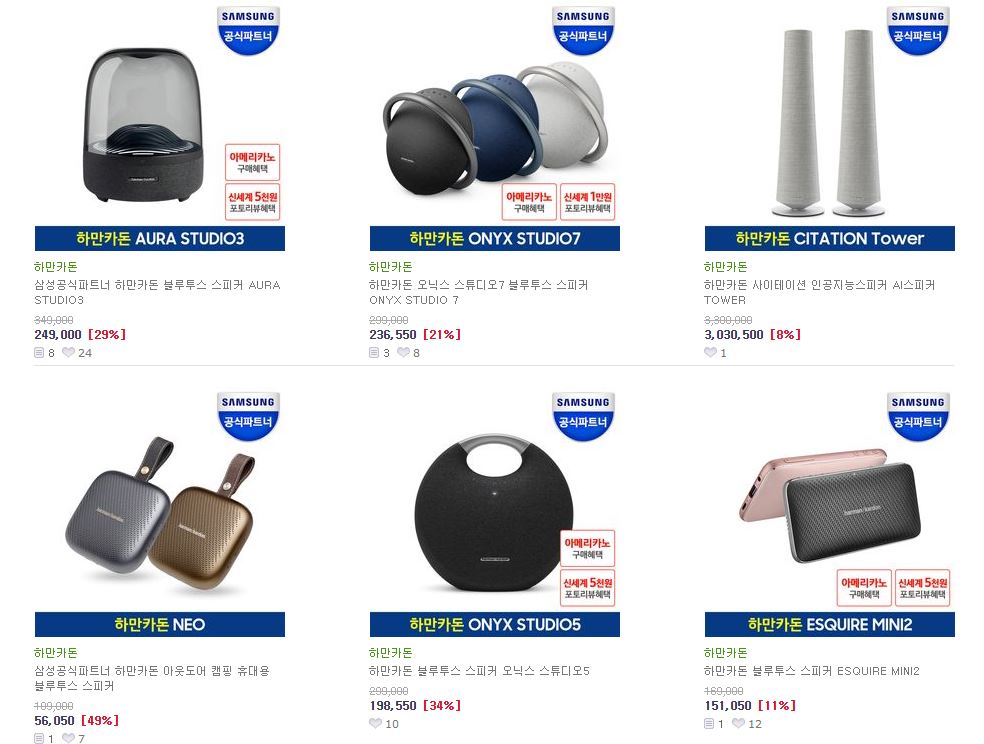Open the ONYX STUDIO5 product image
The image size is (984, 744).
[x=495, y=512]
